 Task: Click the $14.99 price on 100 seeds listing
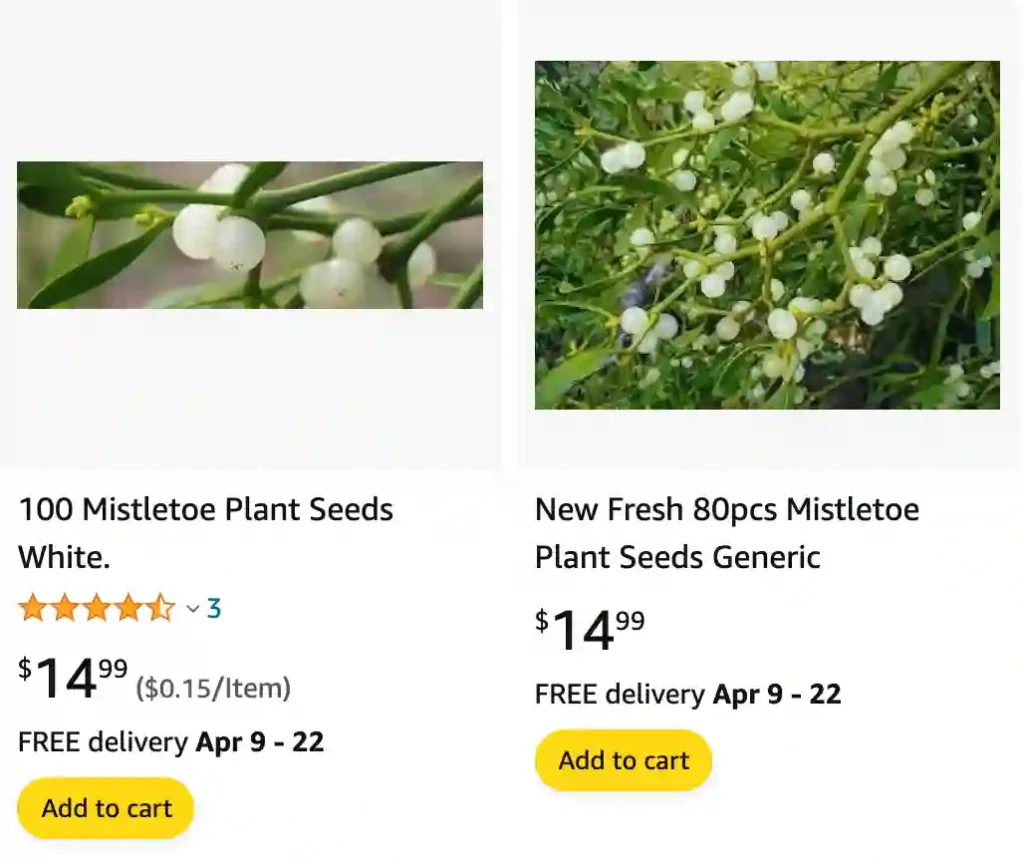73,678
